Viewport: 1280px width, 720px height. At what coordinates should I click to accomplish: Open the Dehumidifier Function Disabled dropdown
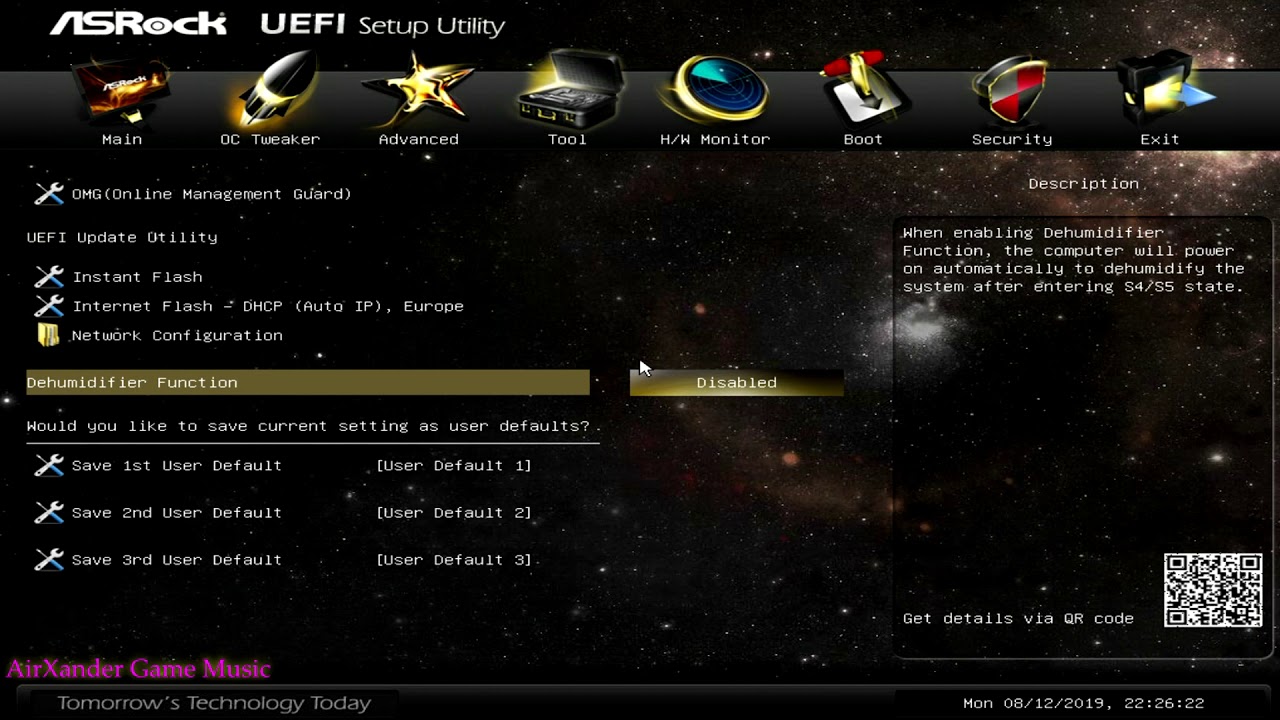coord(737,382)
